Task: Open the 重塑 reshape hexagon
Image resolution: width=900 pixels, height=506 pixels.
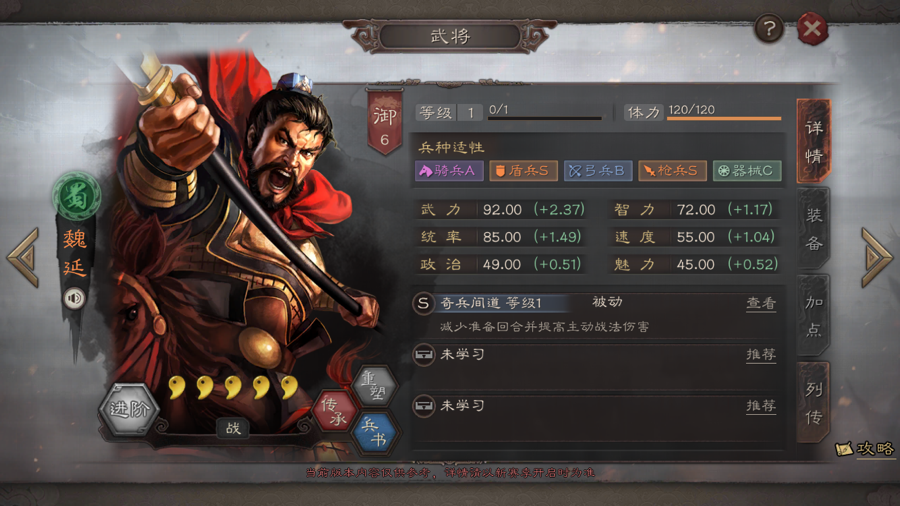Action: tap(375, 386)
